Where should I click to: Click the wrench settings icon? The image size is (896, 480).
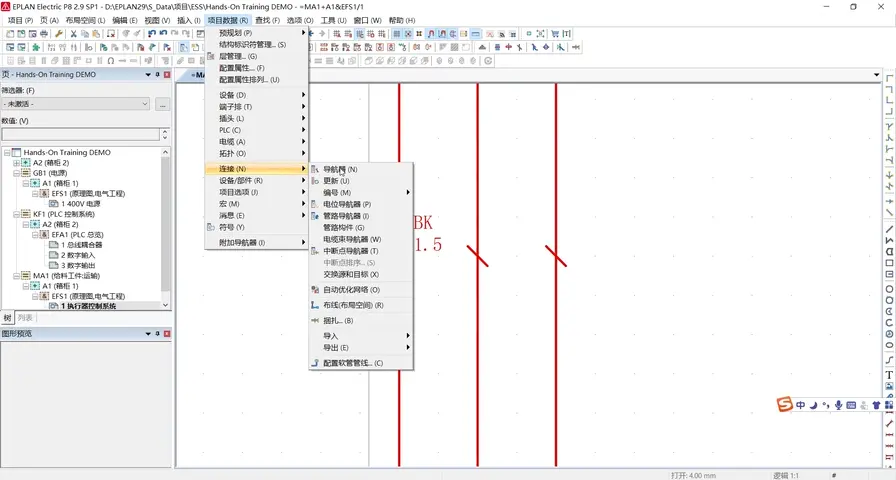[59, 34]
